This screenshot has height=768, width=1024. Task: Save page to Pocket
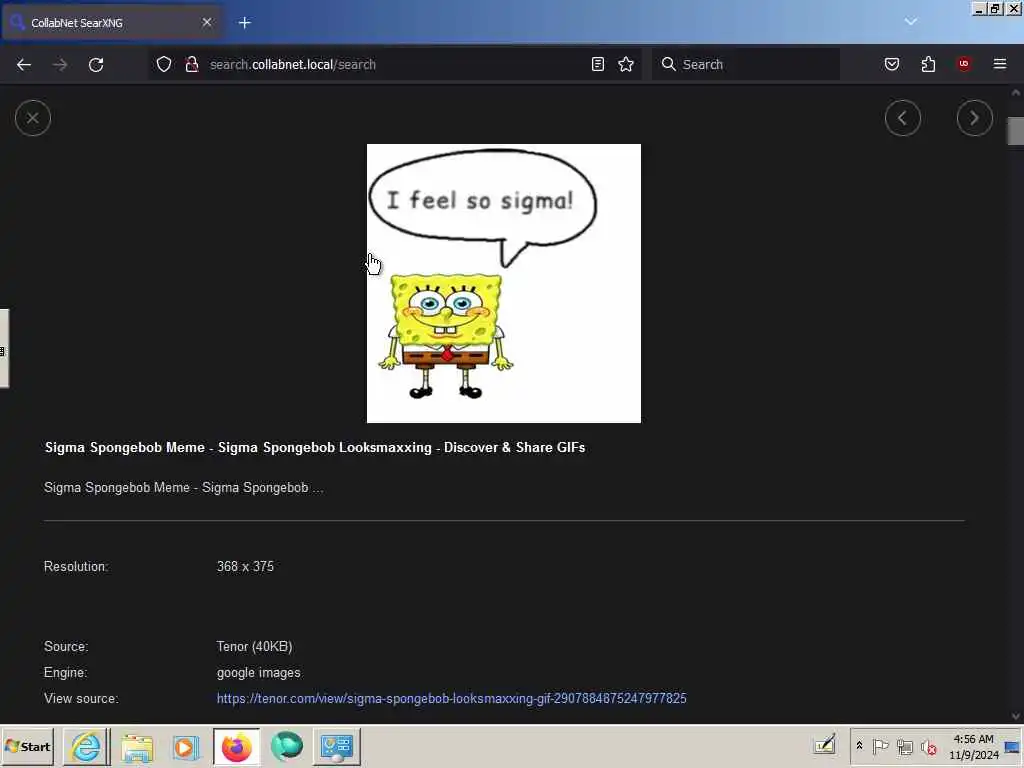(x=891, y=64)
